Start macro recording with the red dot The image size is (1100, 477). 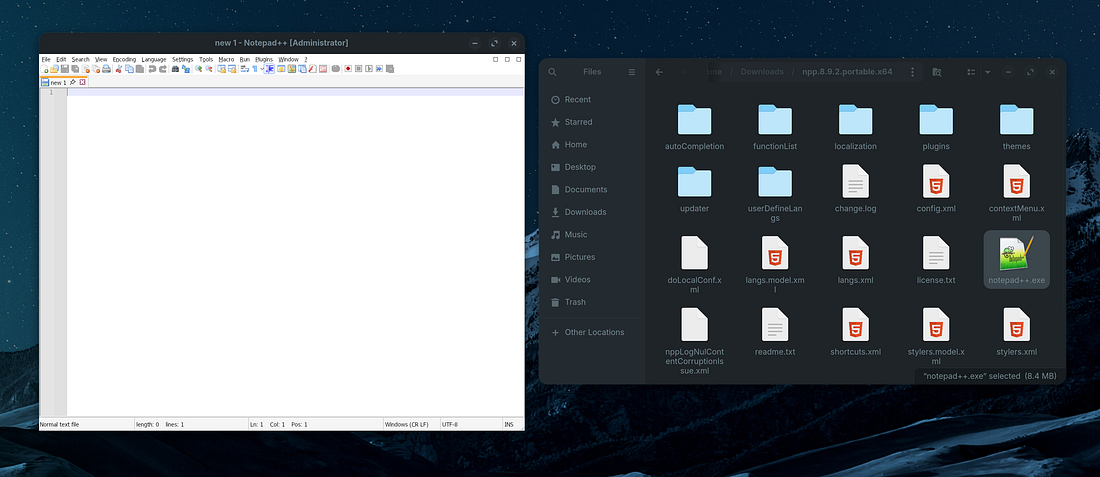348,69
